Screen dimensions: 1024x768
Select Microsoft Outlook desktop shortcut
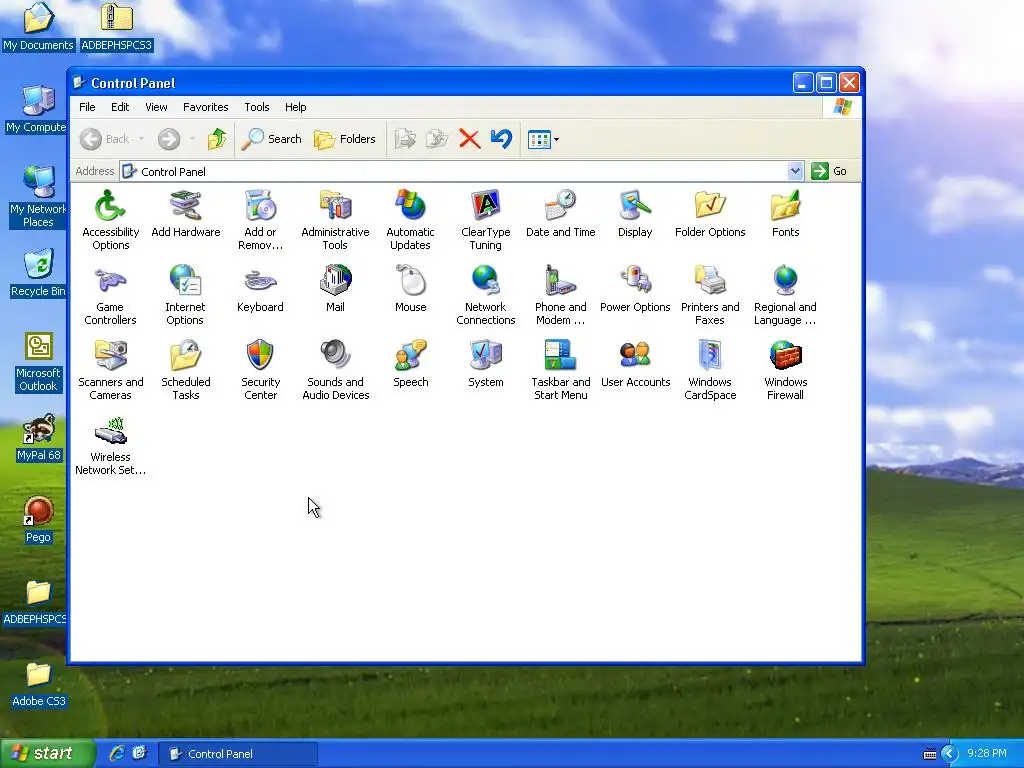pos(39,362)
